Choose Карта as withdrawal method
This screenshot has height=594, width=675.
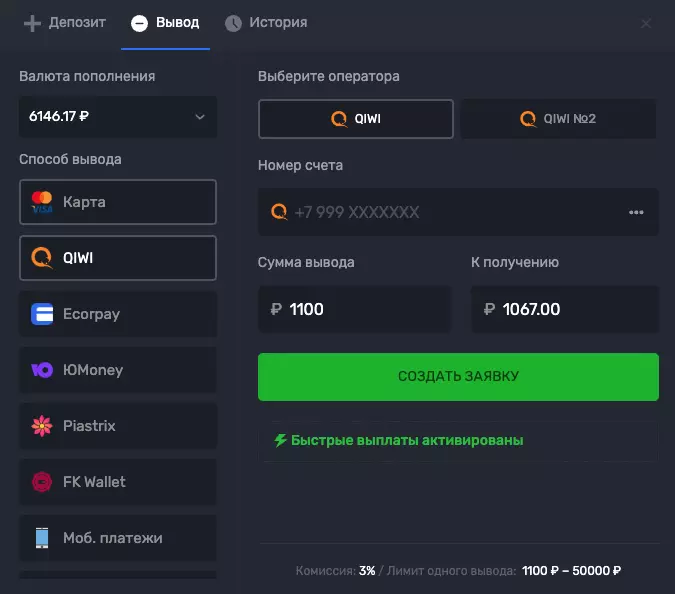point(118,202)
